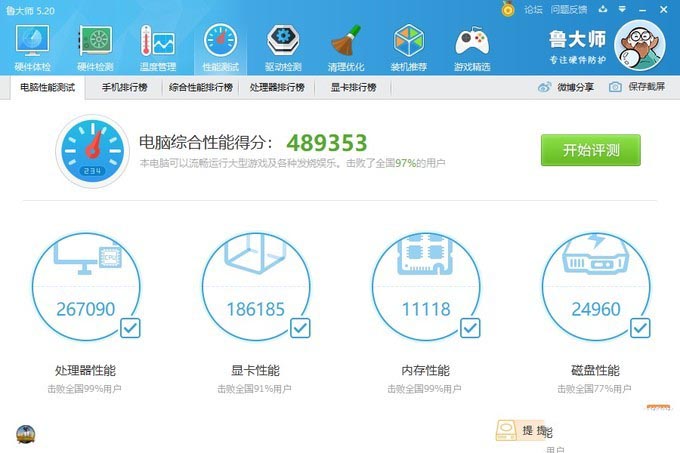The width and height of the screenshot is (680, 453).
Task: Switch to 综合性能排行榜 tab
Action: coord(201,88)
